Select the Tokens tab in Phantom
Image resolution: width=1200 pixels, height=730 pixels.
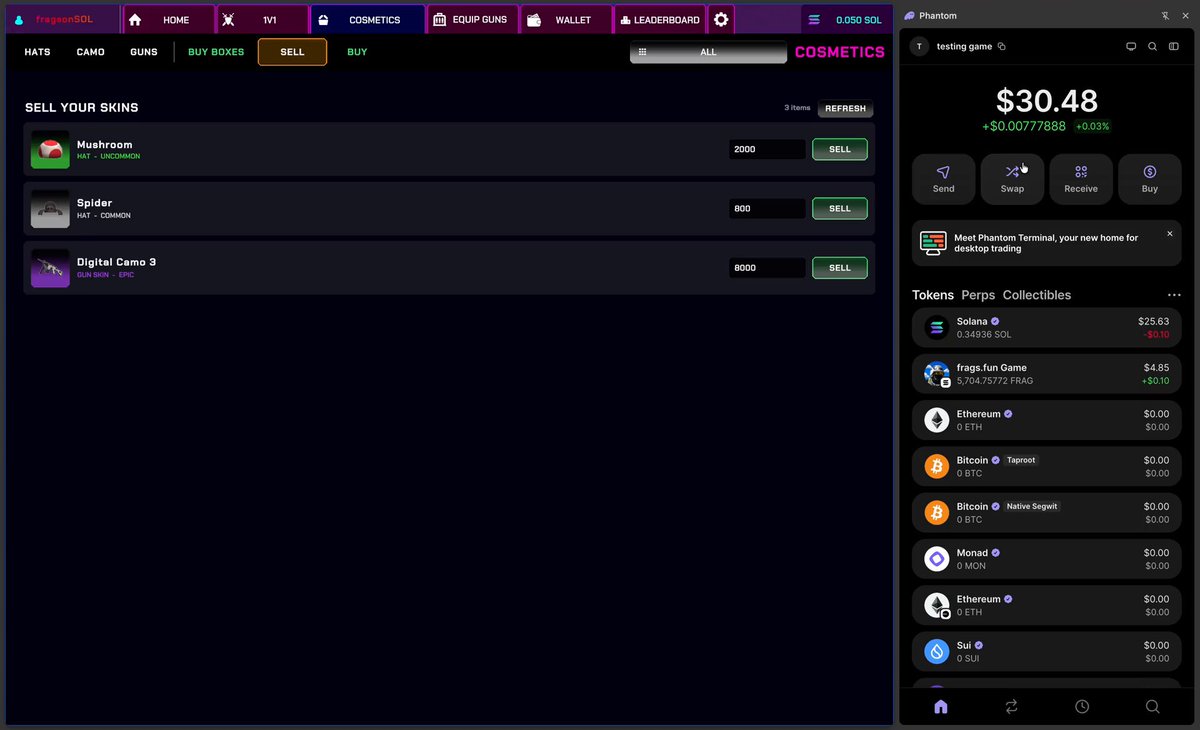pyautogui.click(x=933, y=295)
